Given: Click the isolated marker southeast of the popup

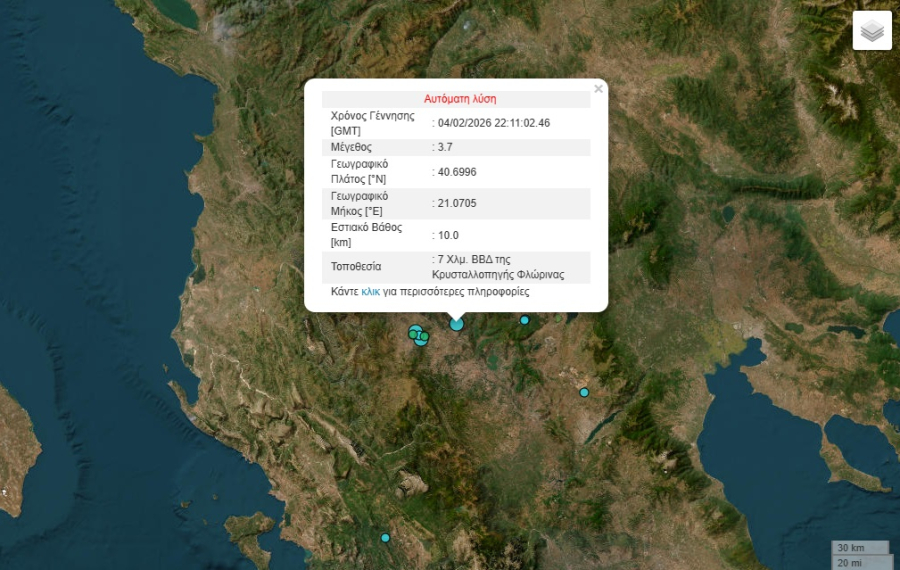Looking at the screenshot, I should click(x=584, y=392).
